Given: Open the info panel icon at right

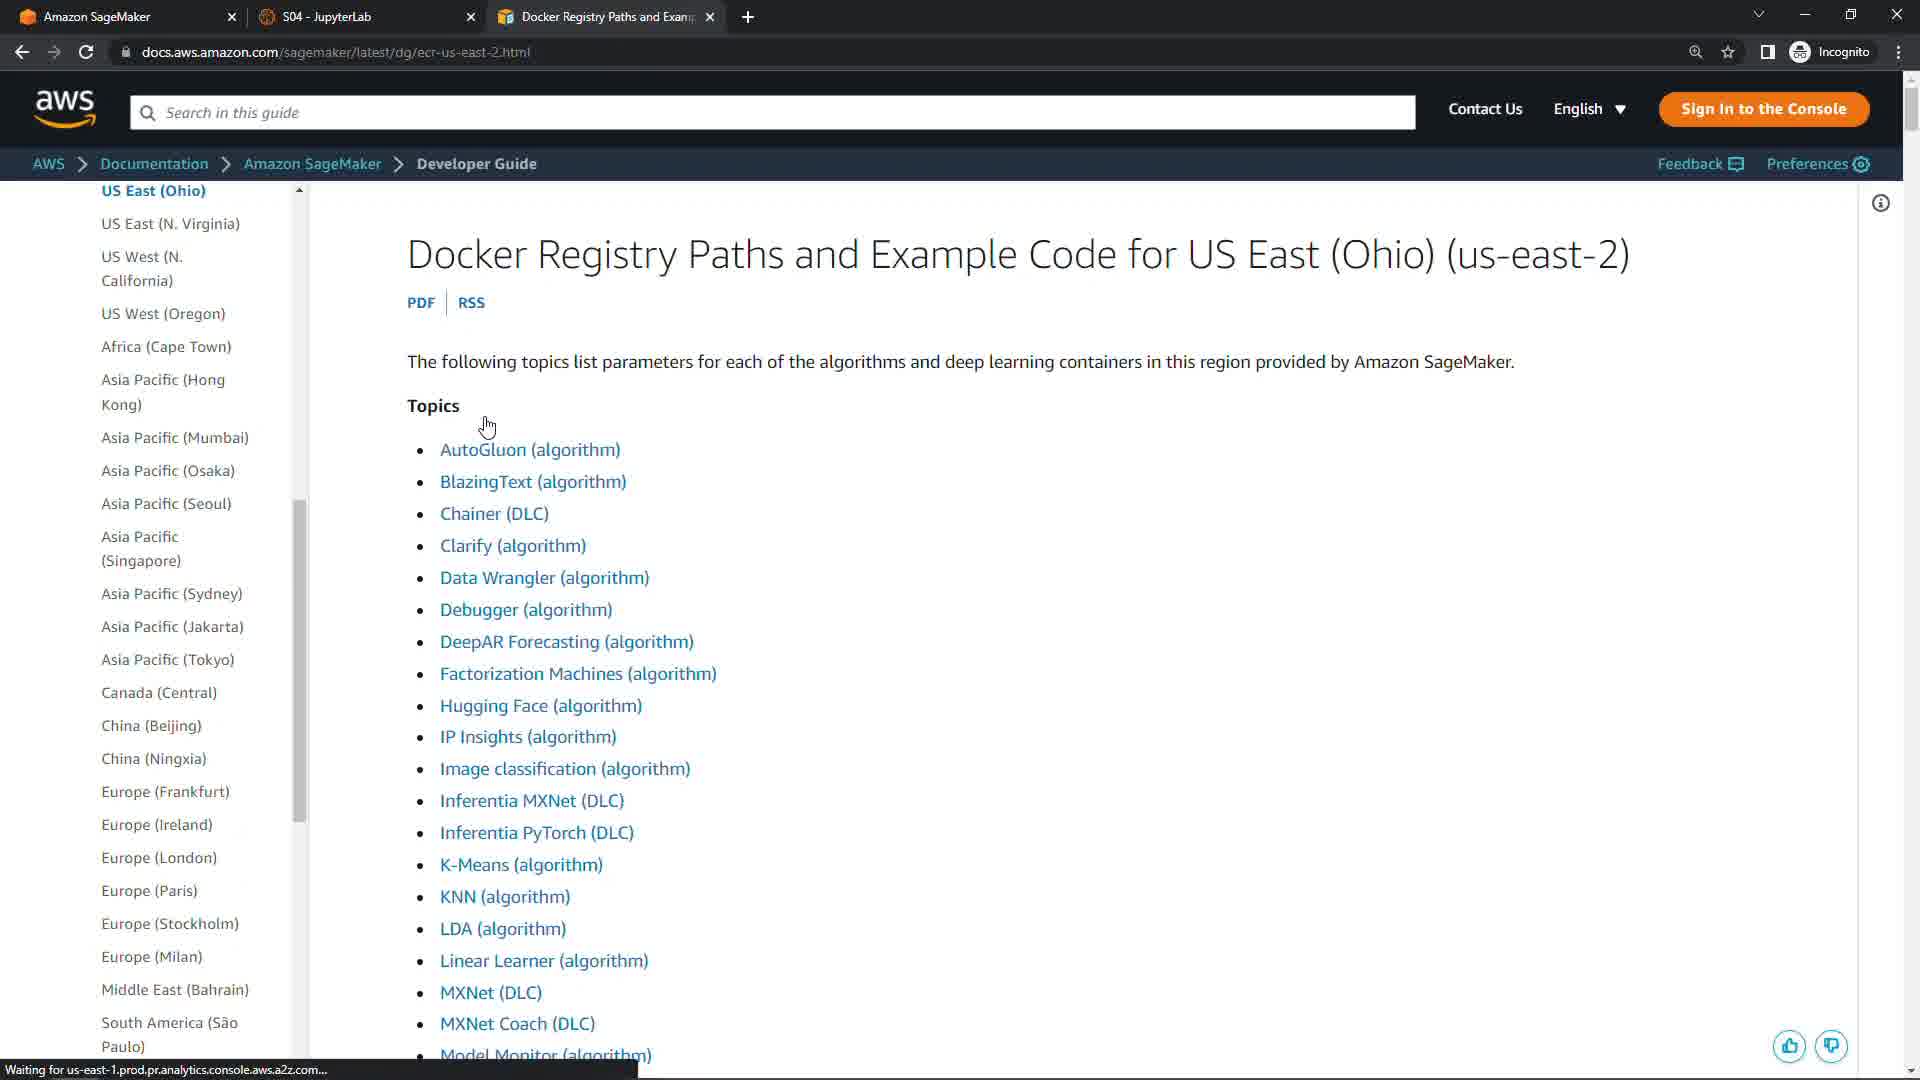Looking at the screenshot, I should pos(1881,204).
